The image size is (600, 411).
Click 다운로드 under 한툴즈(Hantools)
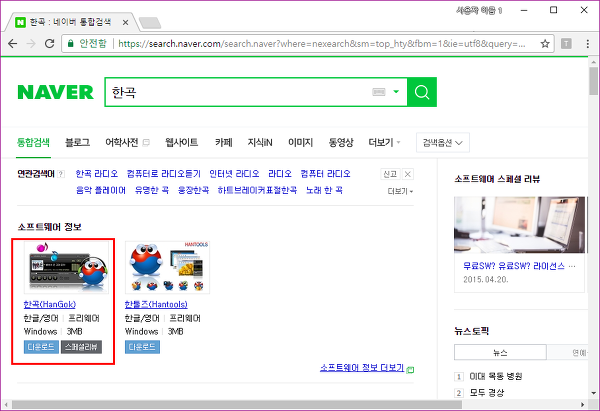142,347
